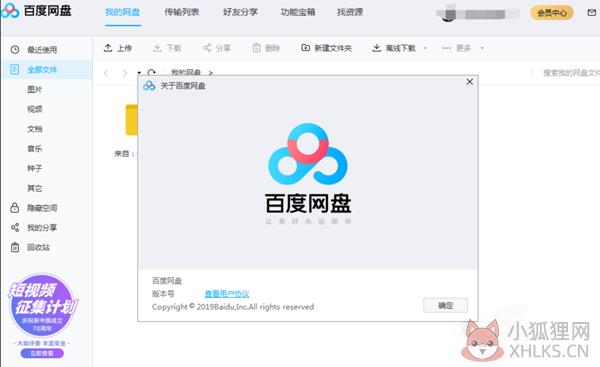
Task: Select 视频 category in sidebar
Action: tap(34, 109)
